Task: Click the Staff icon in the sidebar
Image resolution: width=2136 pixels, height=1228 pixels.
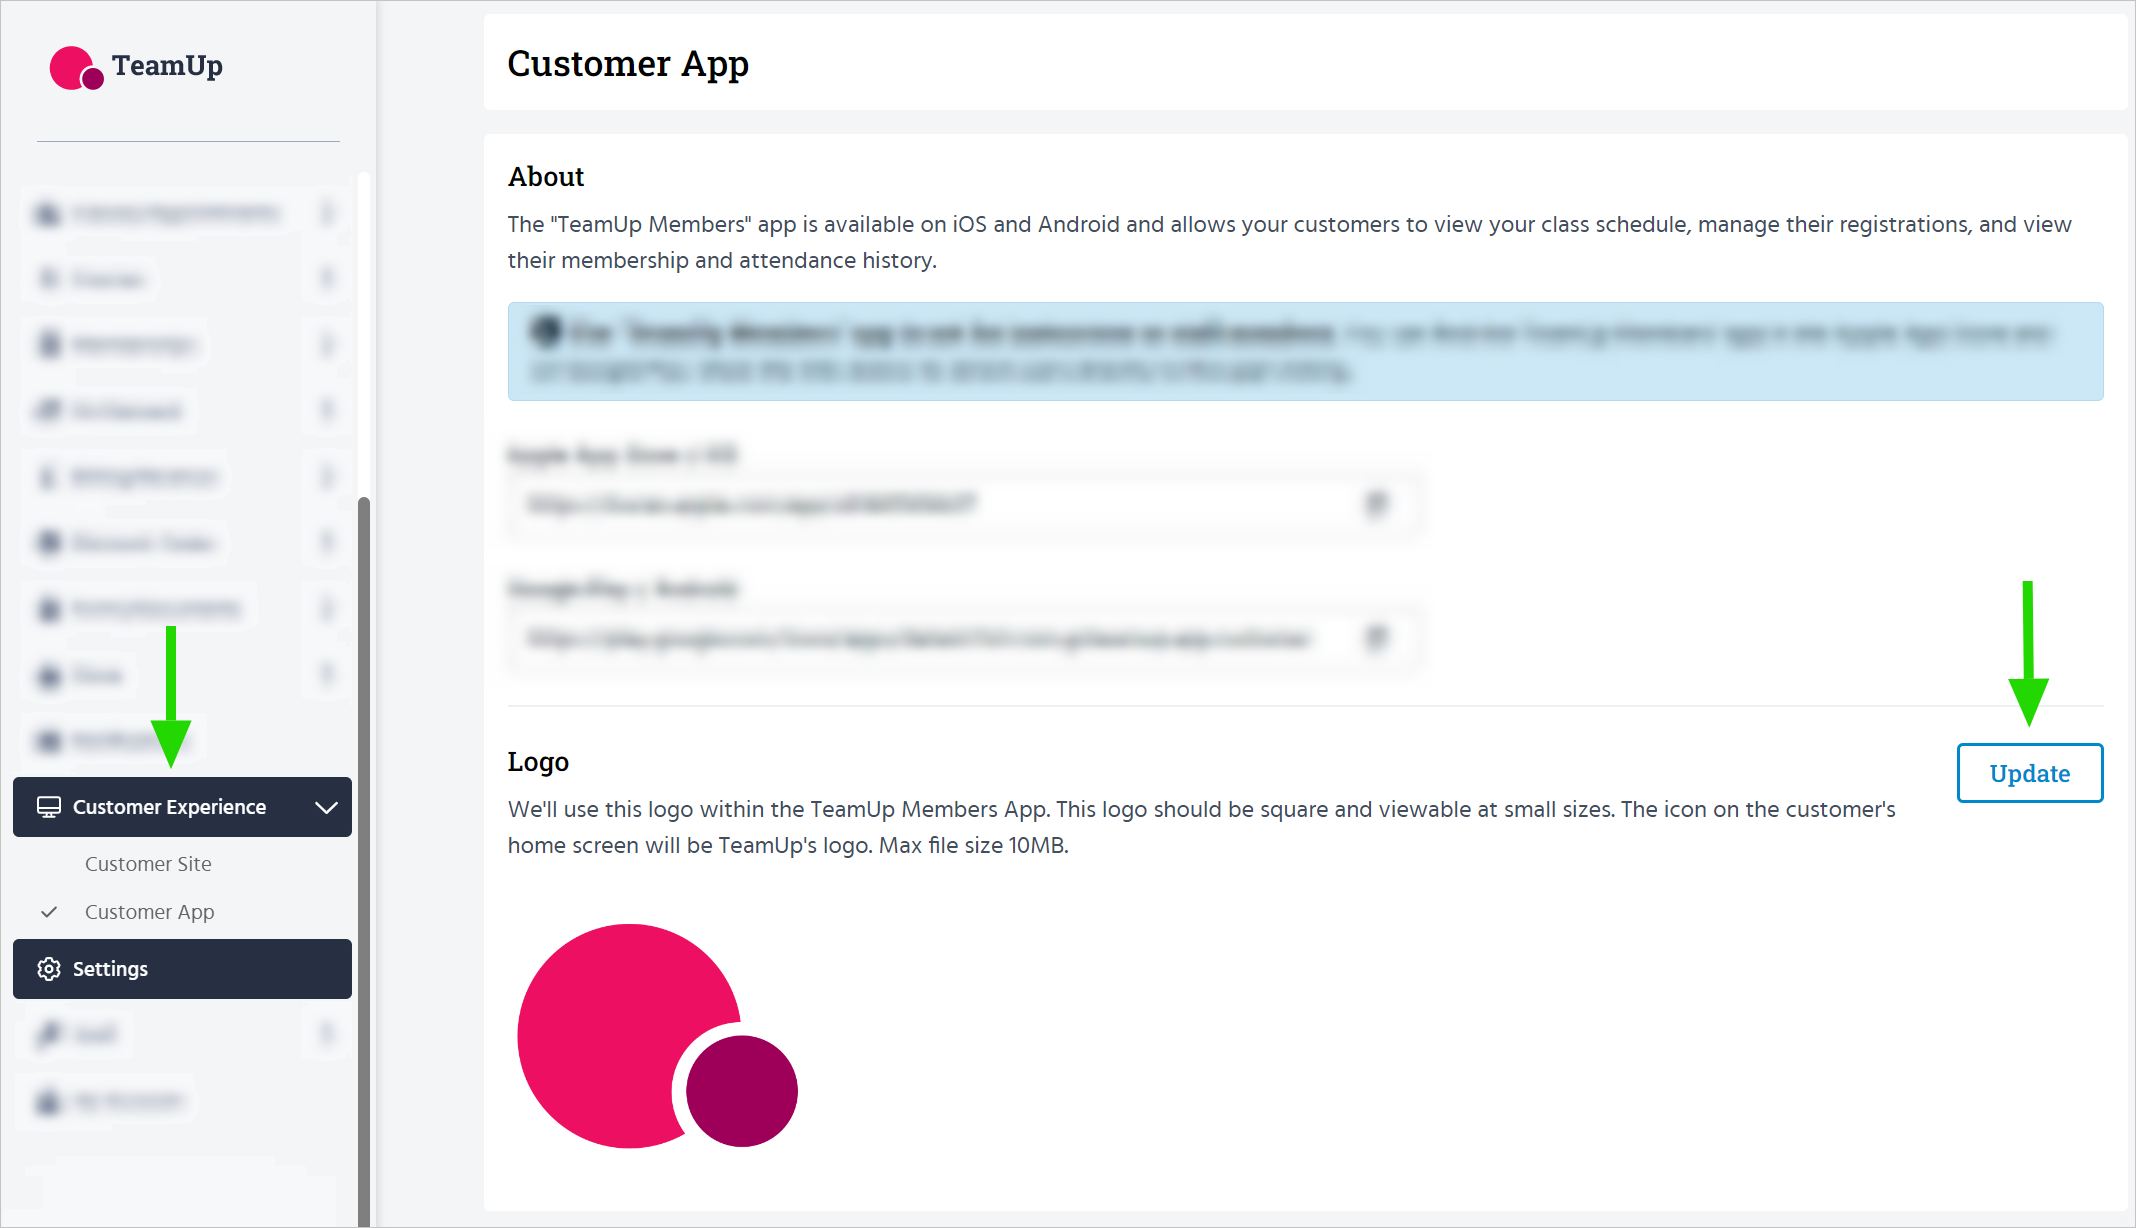Action: (48, 1034)
